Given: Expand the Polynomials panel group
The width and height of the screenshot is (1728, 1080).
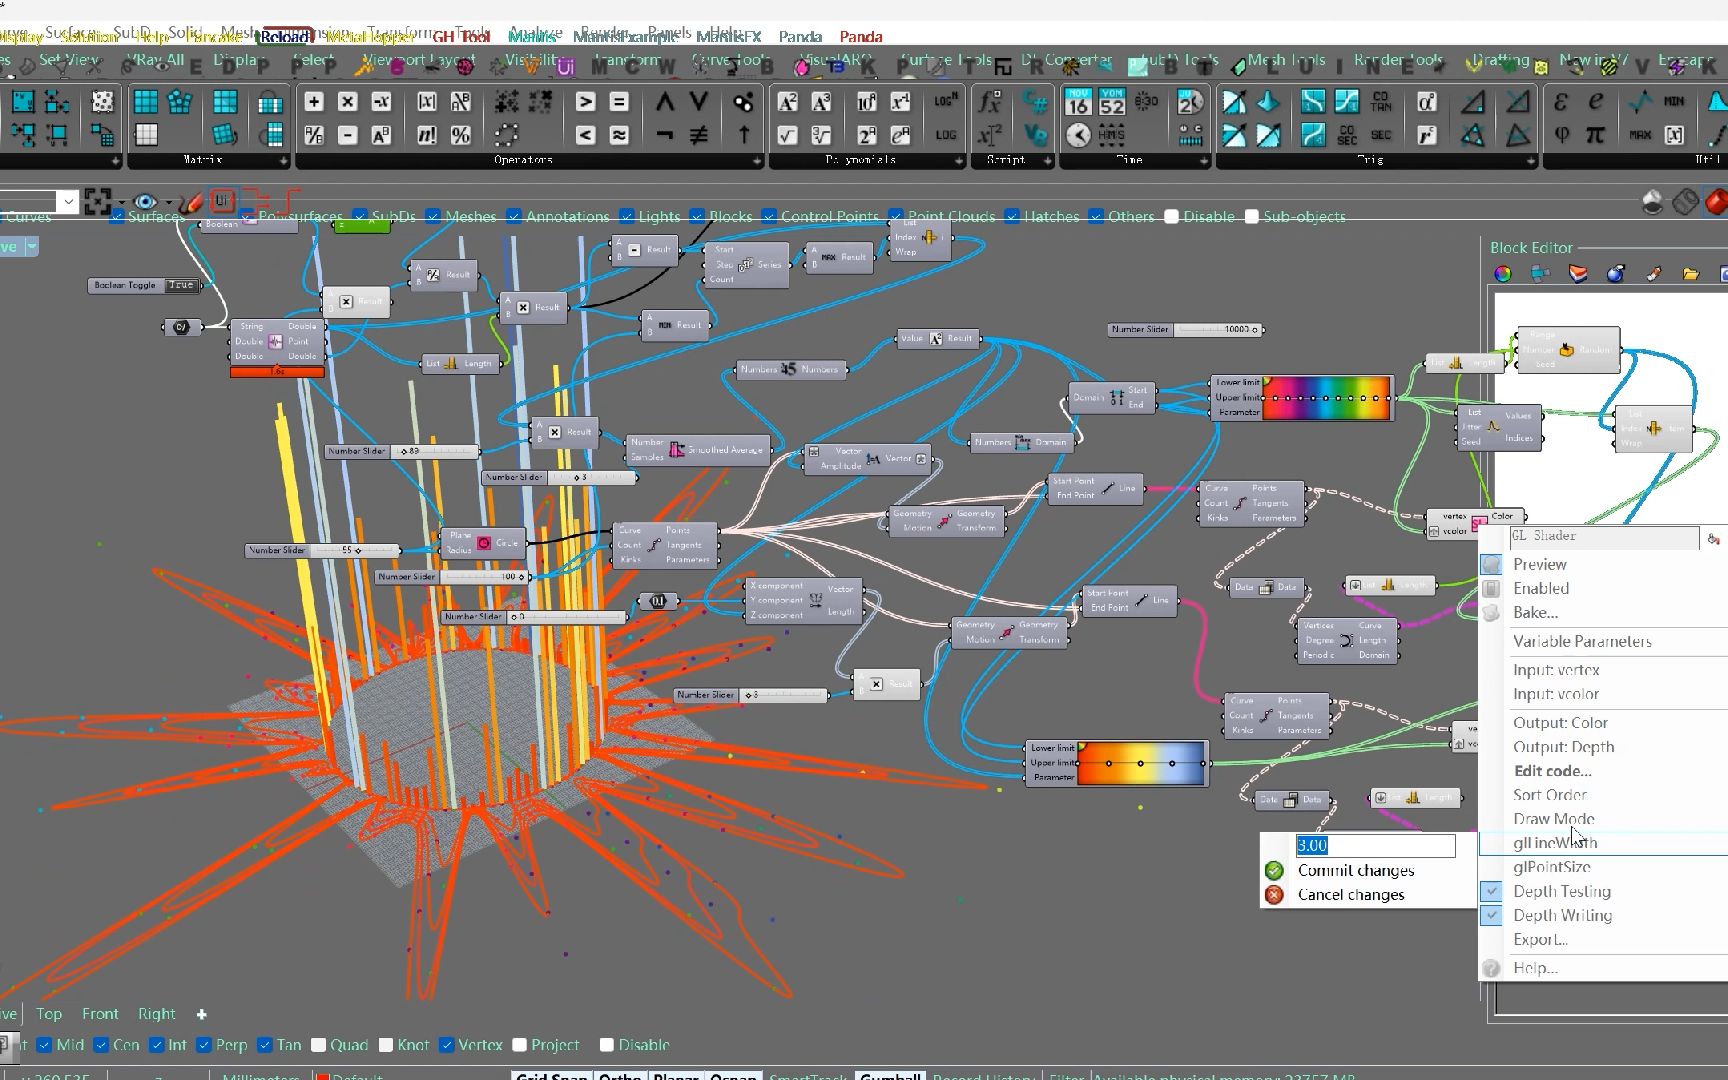Looking at the screenshot, I should 959,161.
